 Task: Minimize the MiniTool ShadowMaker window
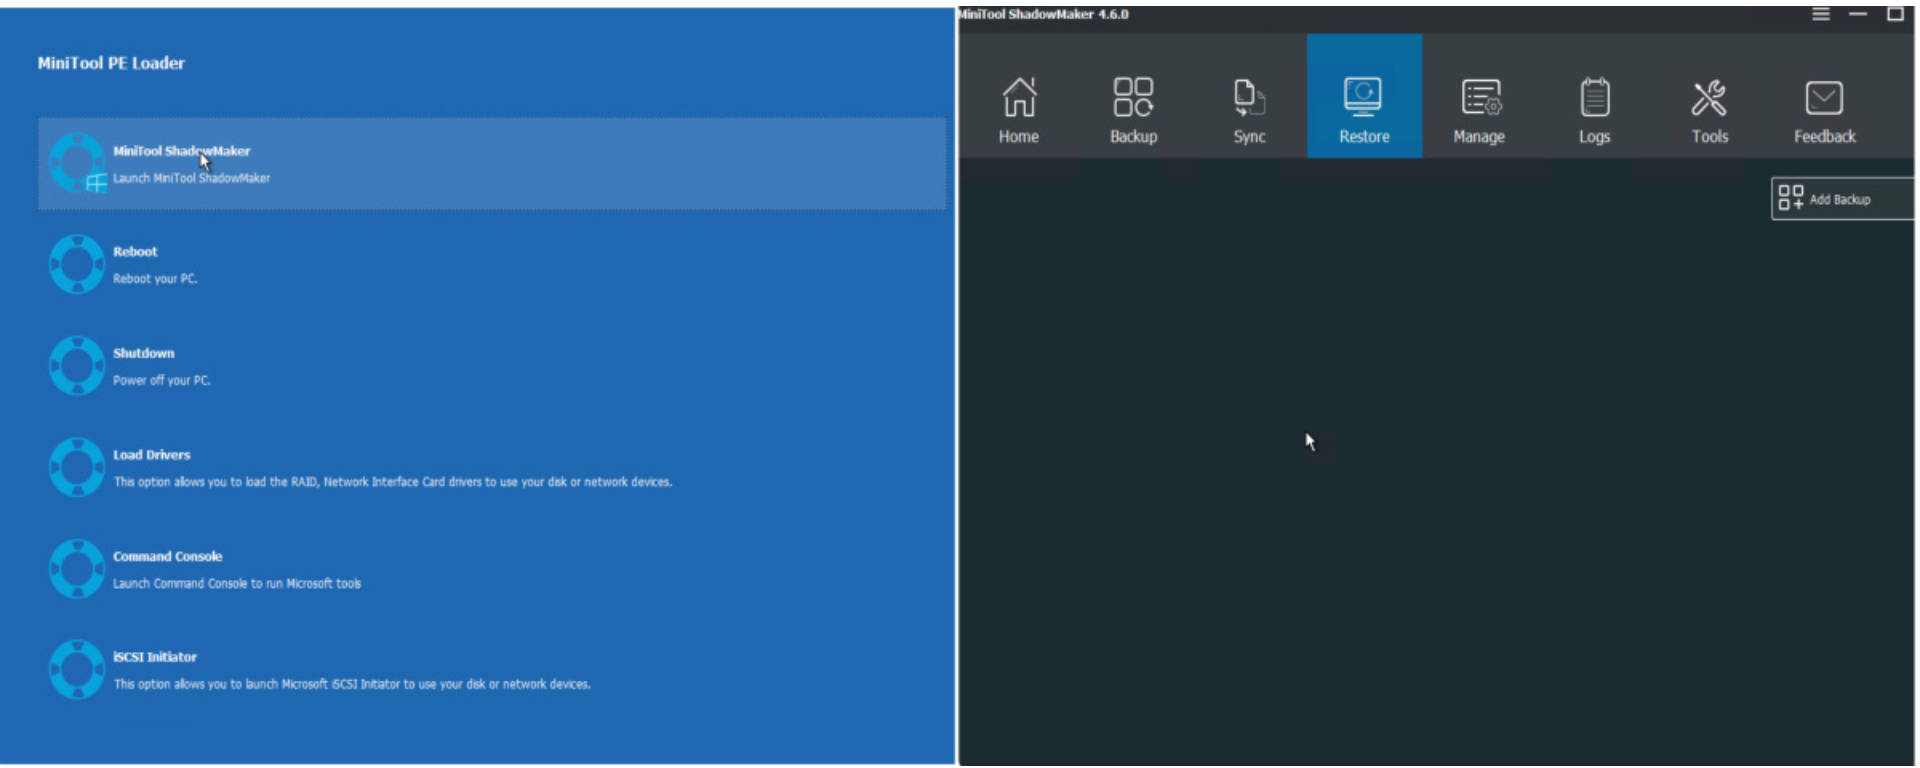[1858, 14]
